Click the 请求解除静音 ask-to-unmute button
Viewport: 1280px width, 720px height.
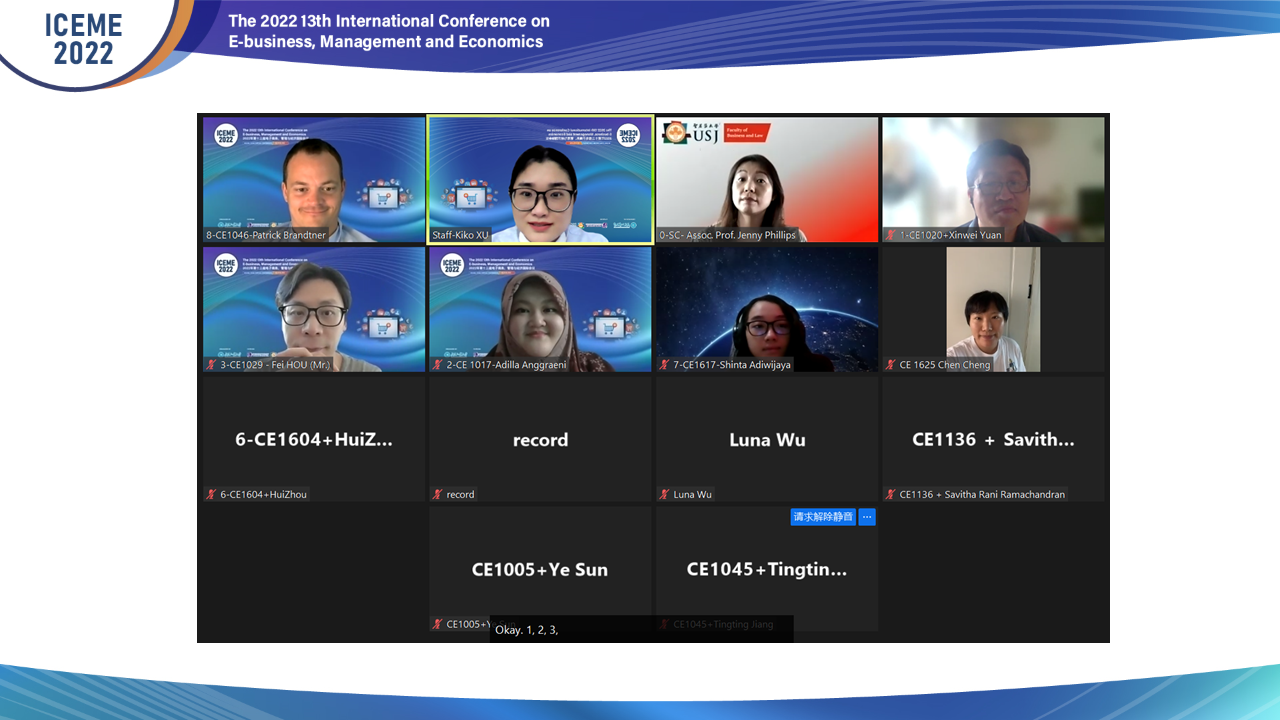[x=823, y=517]
